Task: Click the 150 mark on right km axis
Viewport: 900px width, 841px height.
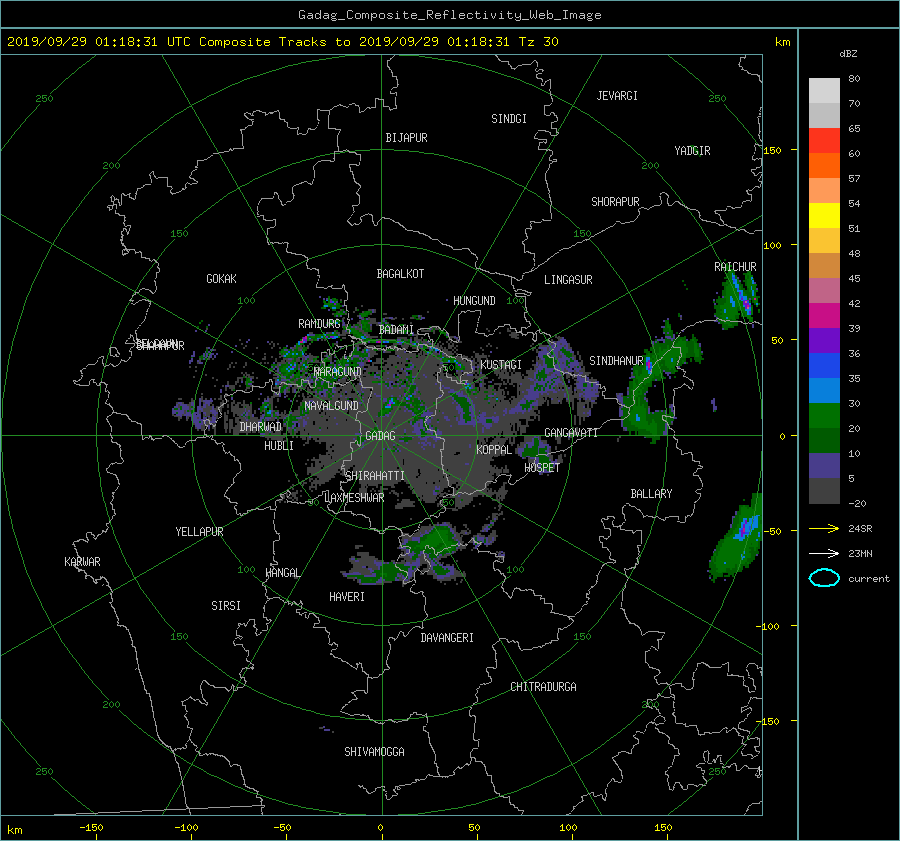Action: tap(772, 150)
